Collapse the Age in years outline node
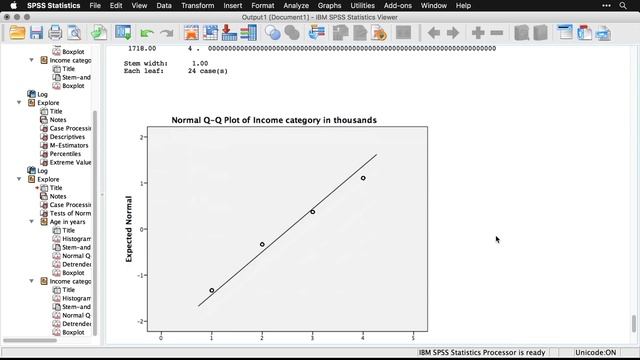The width and height of the screenshot is (640, 360). pos(31,222)
